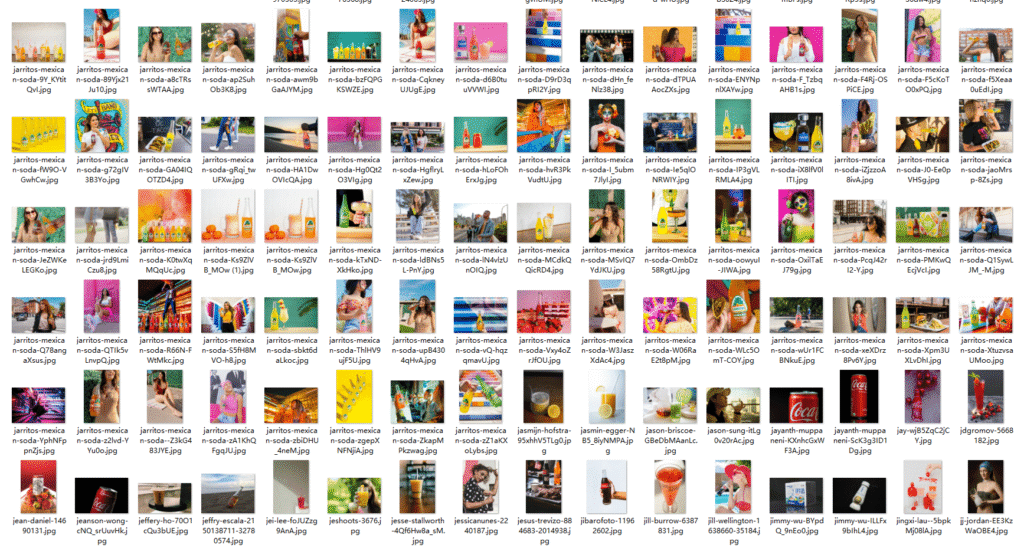Image resolution: width=1024 pixels, height=548 pixels.
Task: Select thumbnail of jarritos-mexican-soda-dHn_feNlz38.jpg
Action: [607, 46]
